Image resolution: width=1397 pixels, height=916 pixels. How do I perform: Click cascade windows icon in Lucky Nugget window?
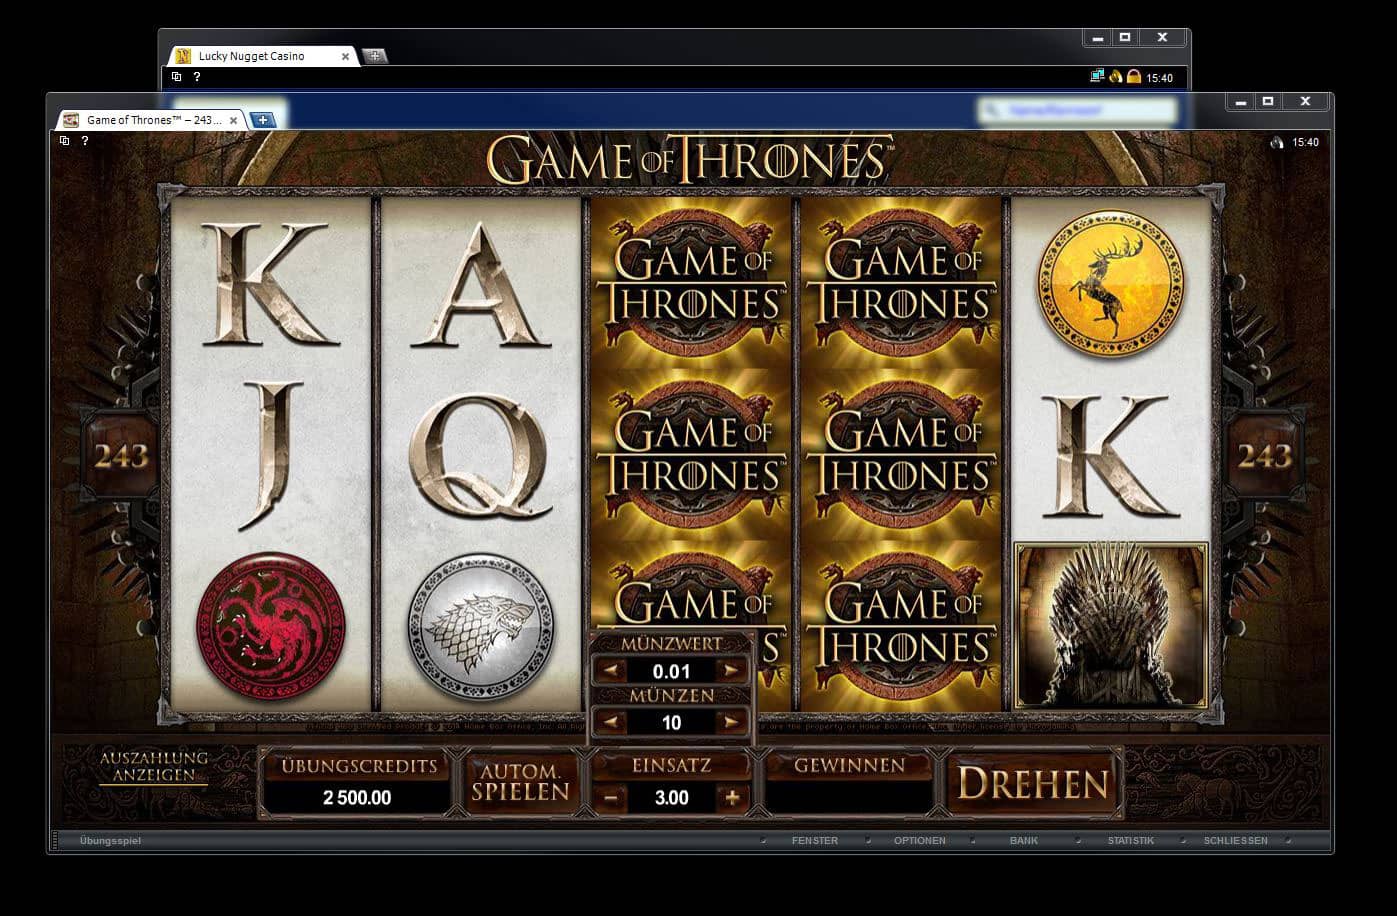tap(176, 77)
